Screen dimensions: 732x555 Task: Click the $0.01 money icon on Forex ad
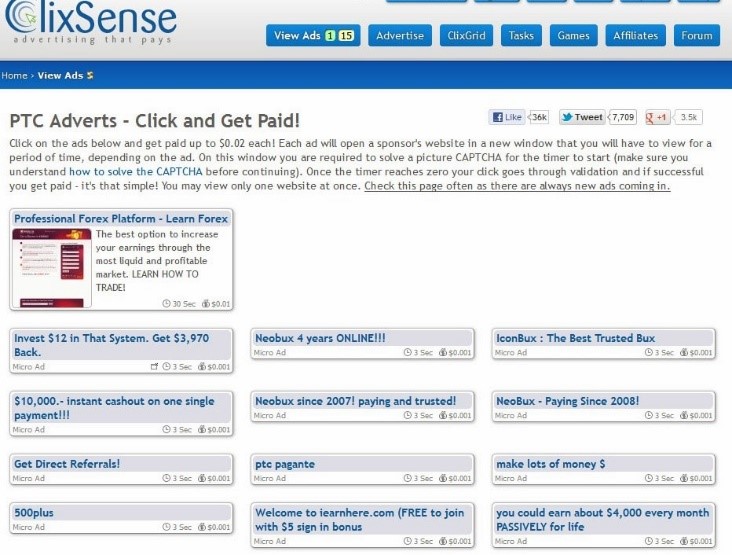tap(205, 304)
